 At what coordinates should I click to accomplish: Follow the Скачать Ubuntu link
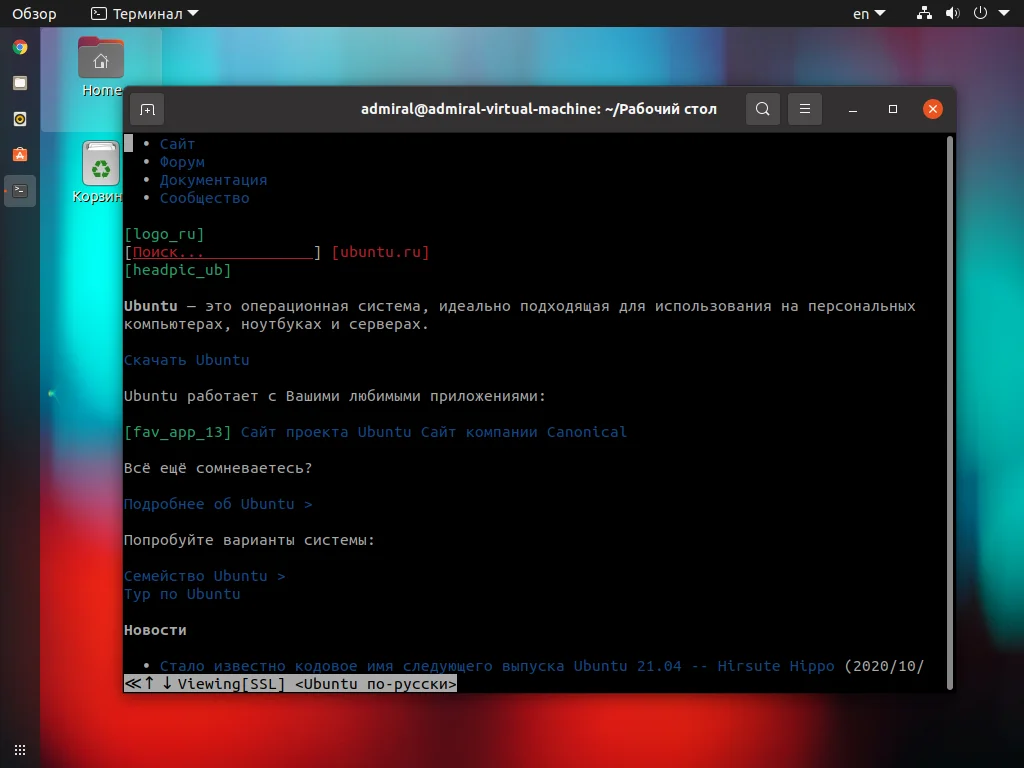click(188, 359)
